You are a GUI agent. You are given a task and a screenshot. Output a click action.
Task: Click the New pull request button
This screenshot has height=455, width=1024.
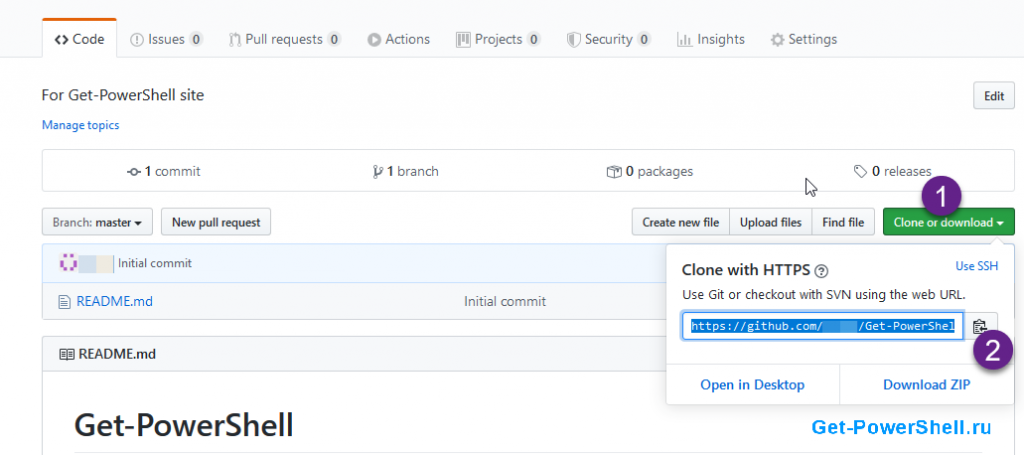[216, 222]
